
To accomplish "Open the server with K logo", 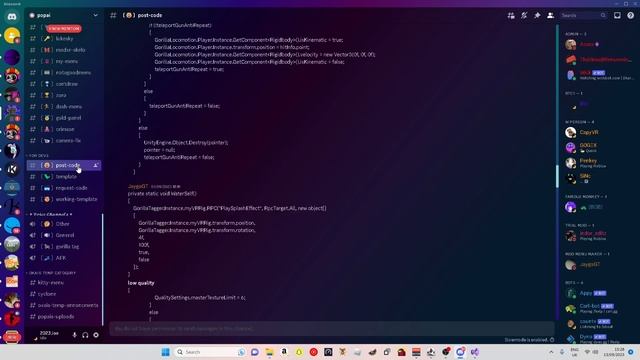I will click(12, 169).
